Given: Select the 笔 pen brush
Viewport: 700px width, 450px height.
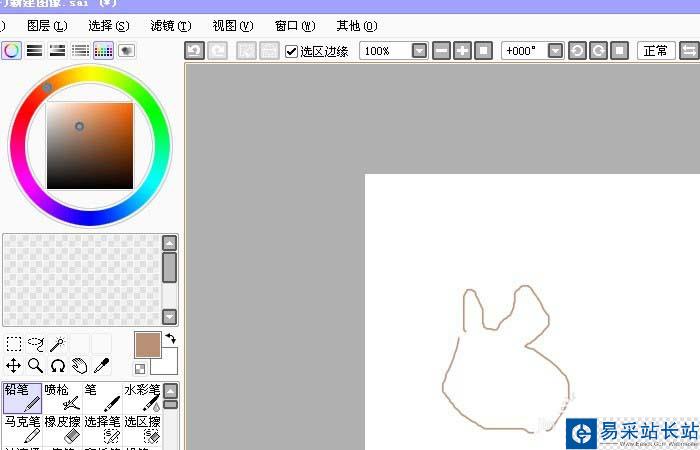Looking at the screenshot, I should click(x=103, y=398).
